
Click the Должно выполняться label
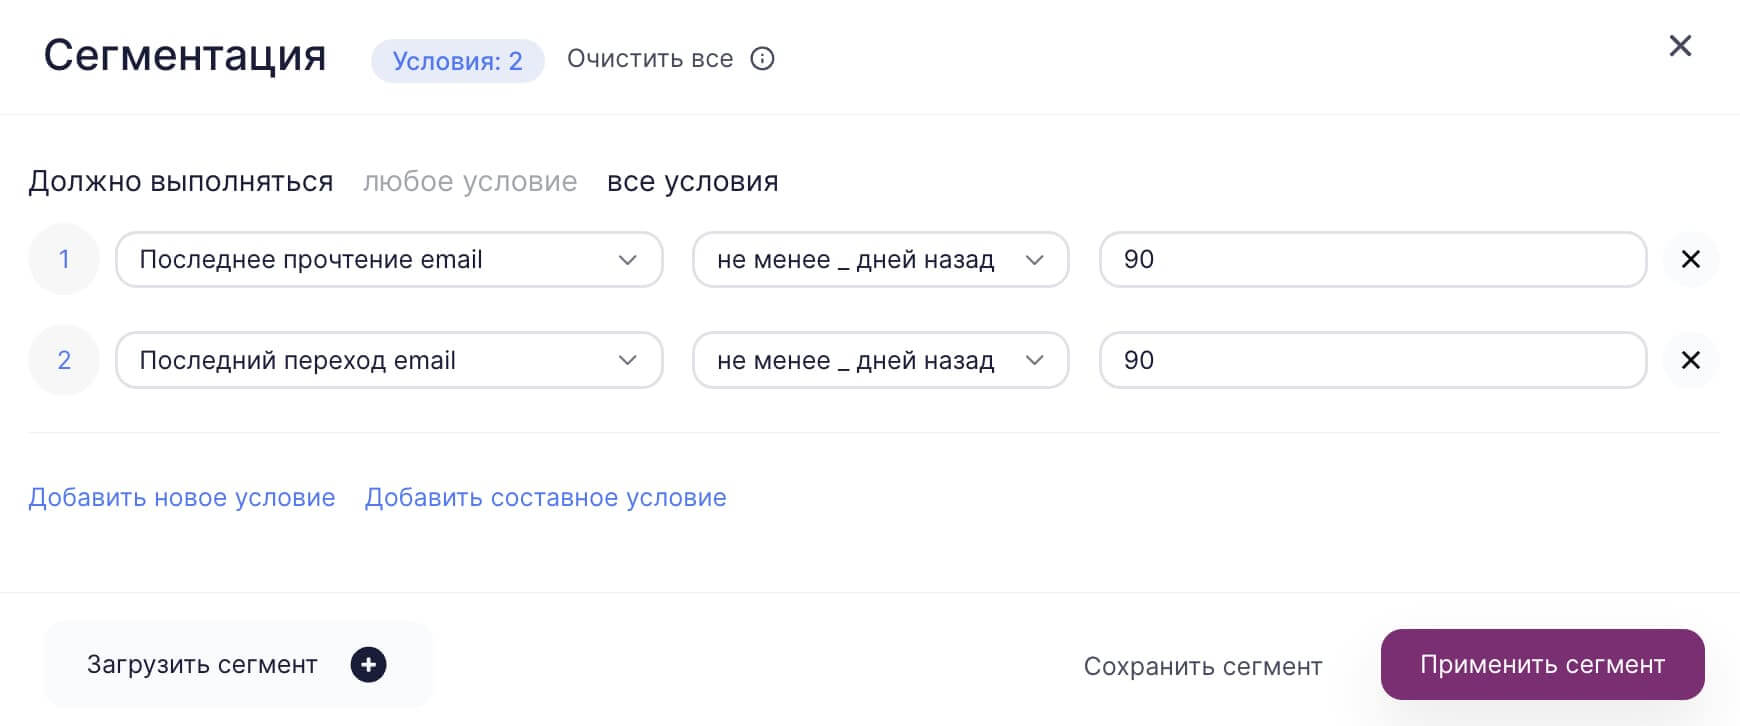(x=181, y=181)
